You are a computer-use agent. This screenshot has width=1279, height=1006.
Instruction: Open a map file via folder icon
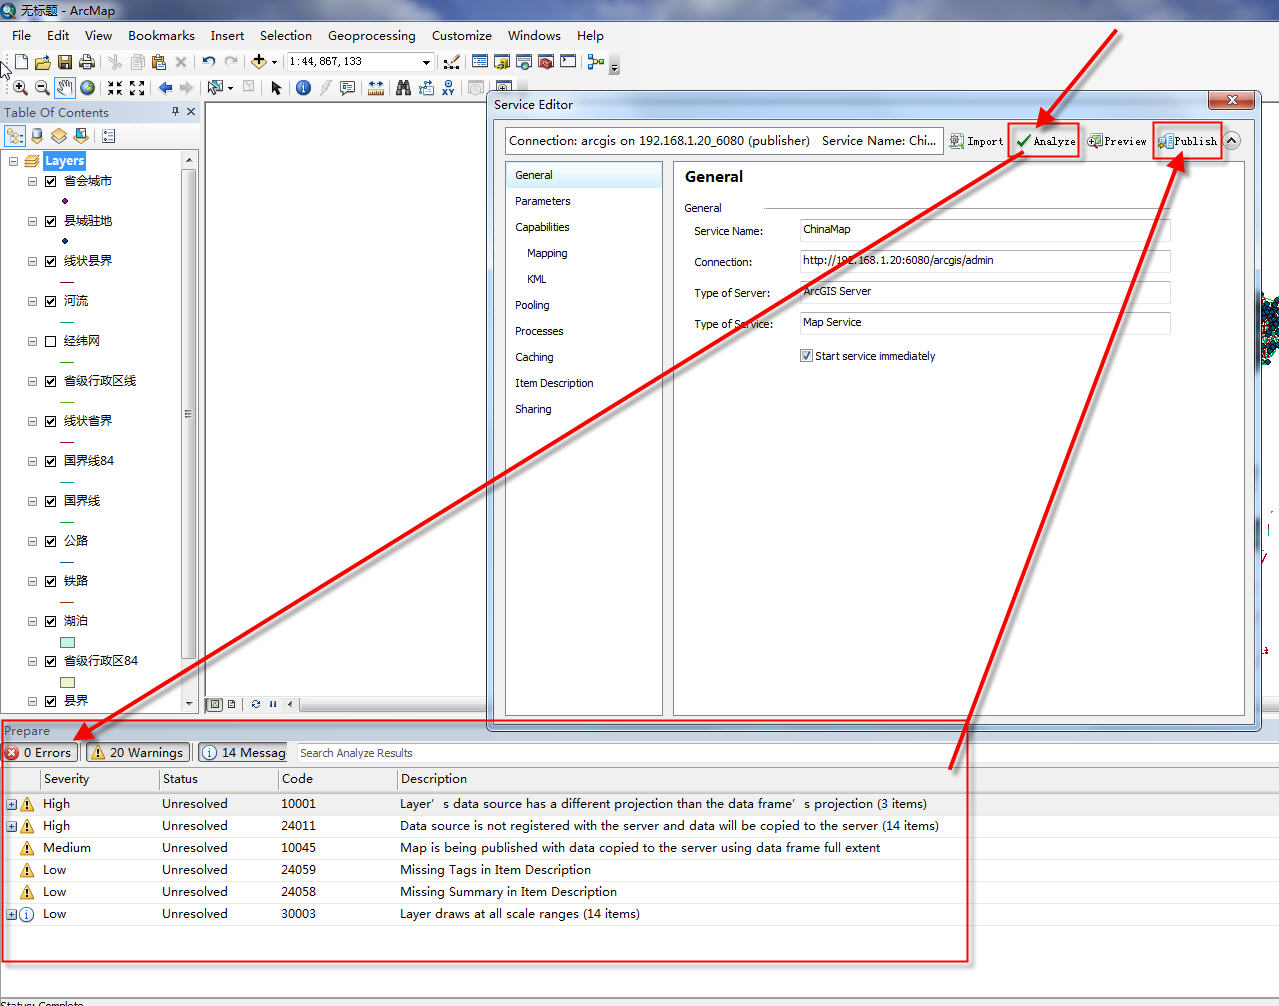pyautogui.click(x=42, y=62)
